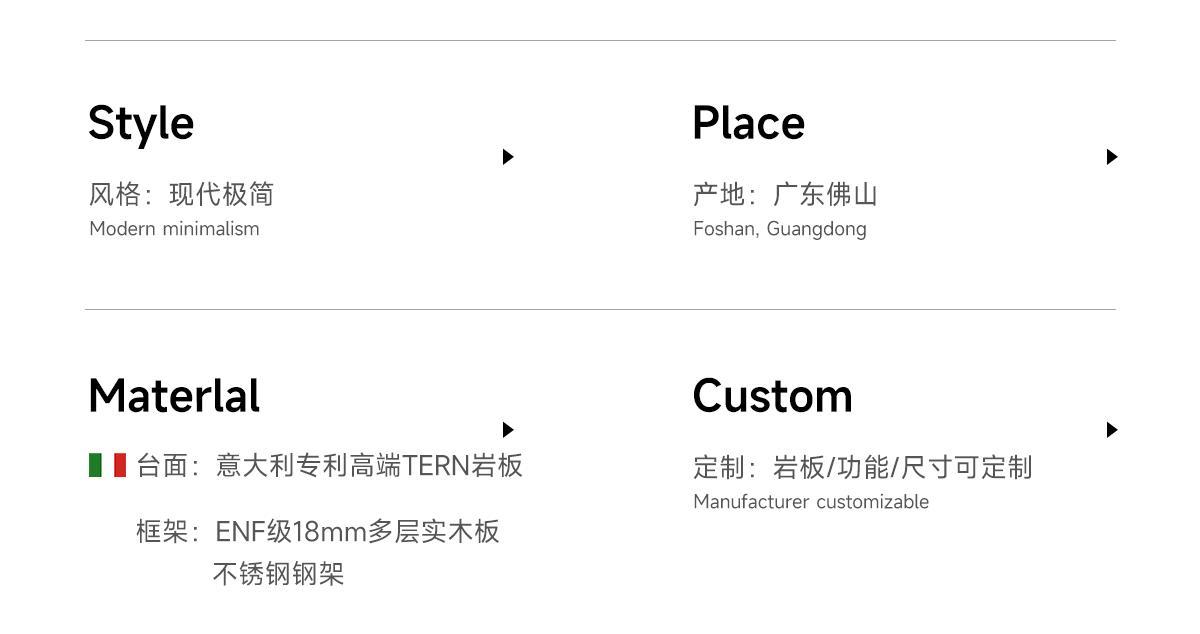This screenshot has height=634, width=1200.
Task: Click the Manufacturer customizable text
Action: 811,502
